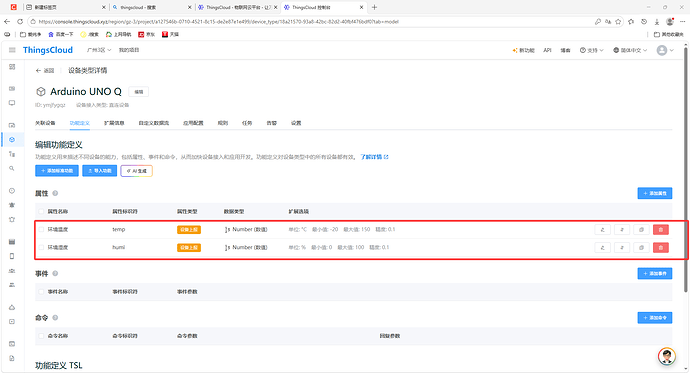
Task: Toggle select-all checkbox beside 命令名称 header
Action: (x=41, y=336)
